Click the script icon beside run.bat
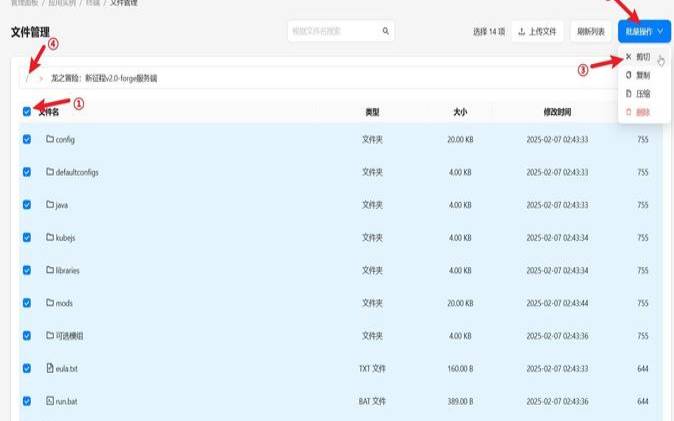This screenshot has height=421, width=674. [x=49, y=401]
